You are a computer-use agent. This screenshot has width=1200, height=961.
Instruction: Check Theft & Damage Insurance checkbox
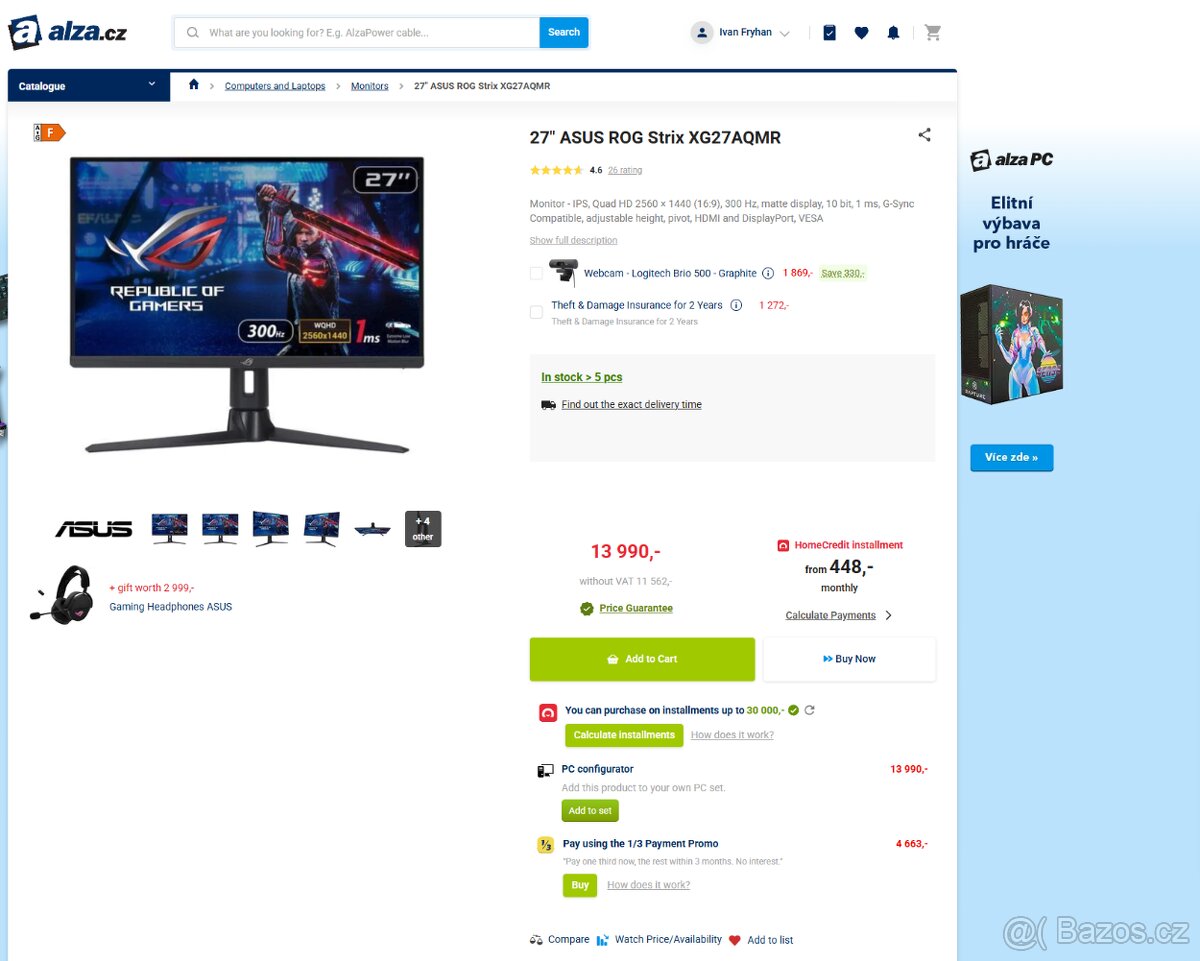(536, 312)
